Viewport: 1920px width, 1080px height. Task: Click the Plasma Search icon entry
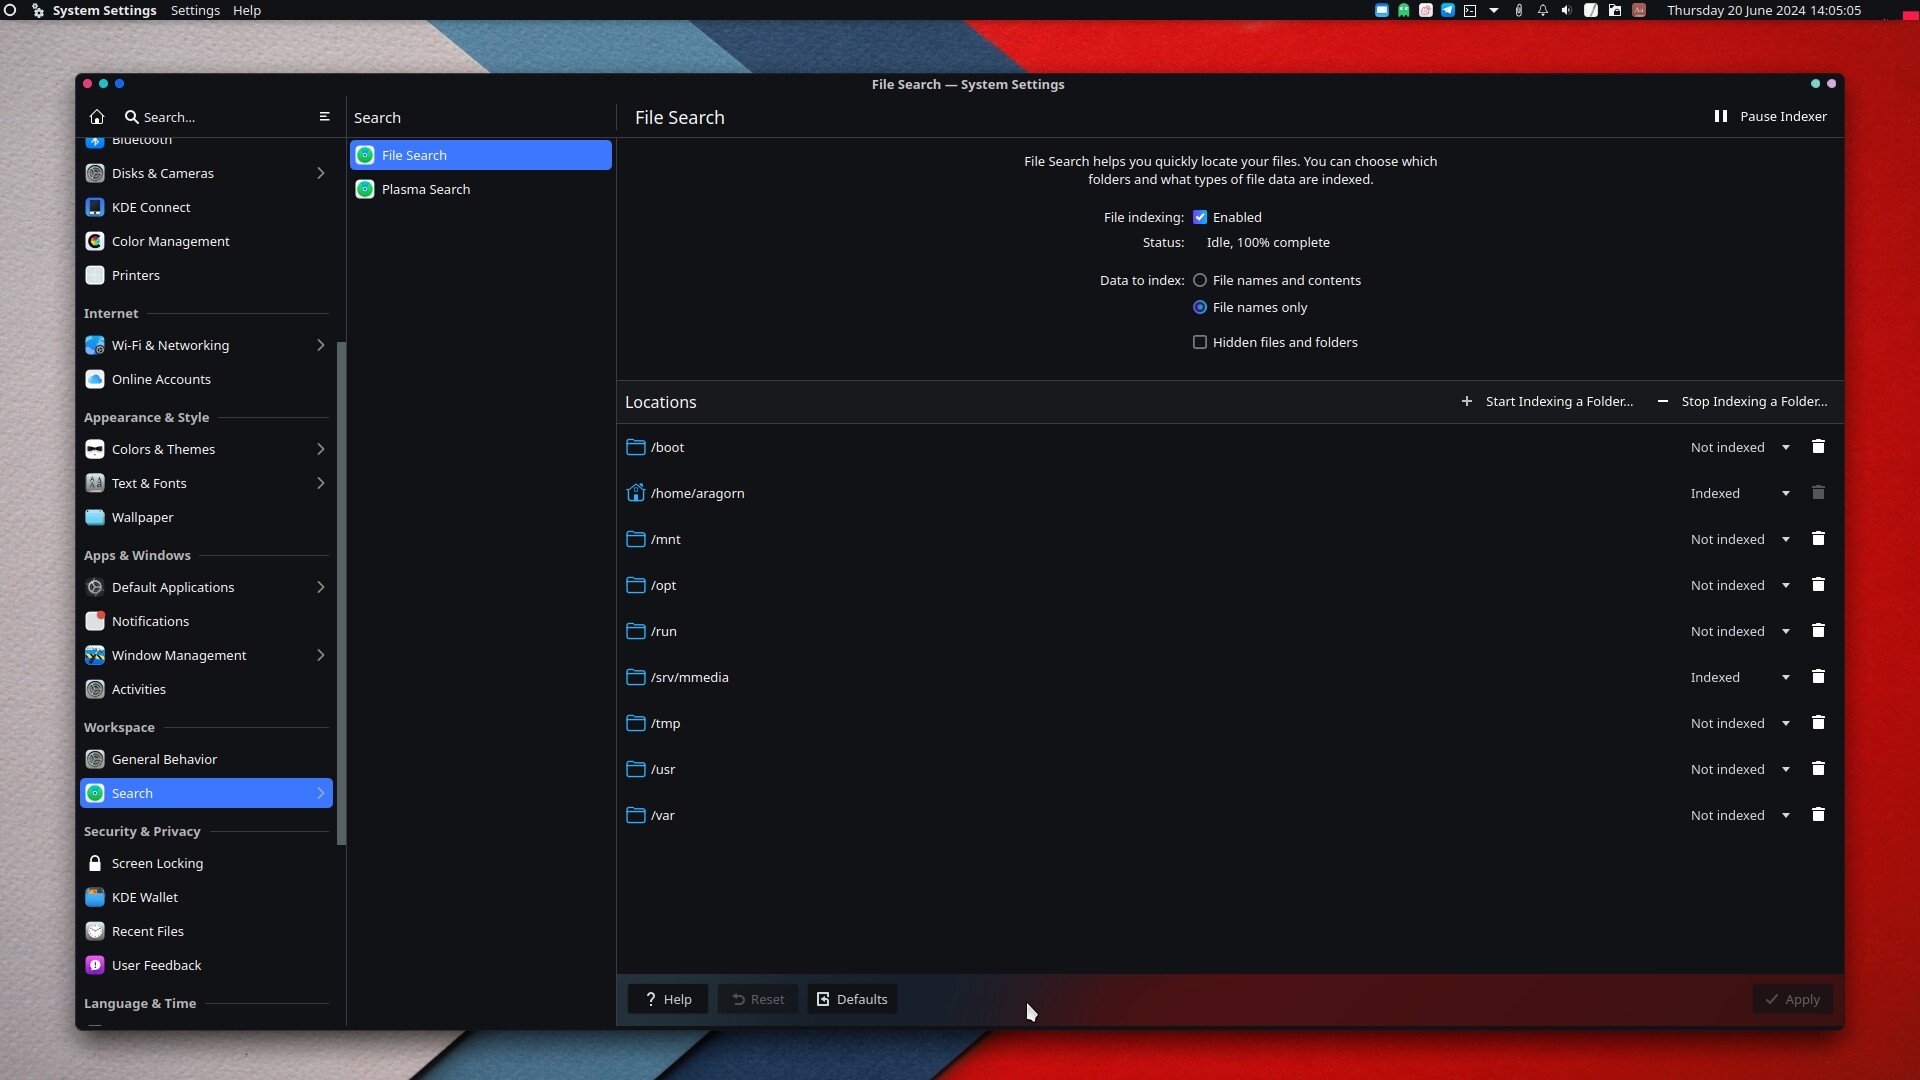[x=365, y=189]
